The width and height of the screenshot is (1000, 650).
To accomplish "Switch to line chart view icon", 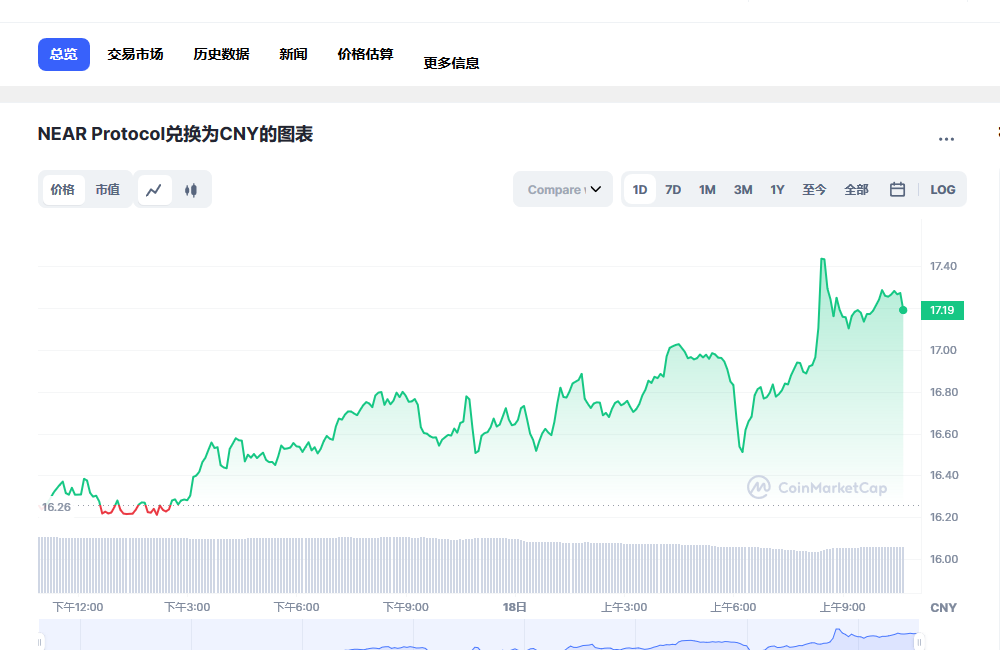I will [154, 190].
